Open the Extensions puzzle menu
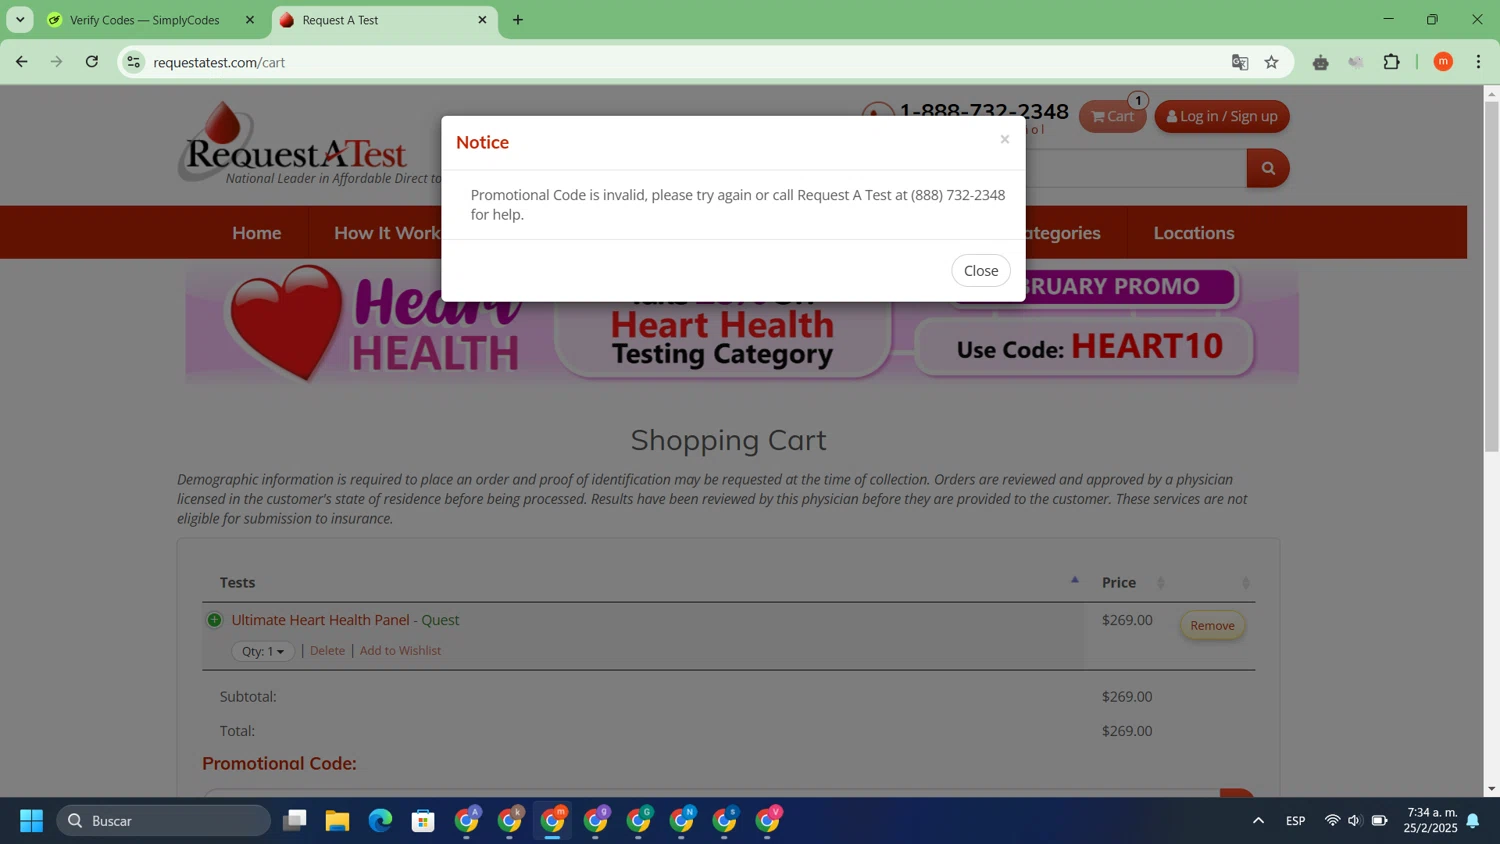This screenshot has width=1500, height=844. 1392,62
